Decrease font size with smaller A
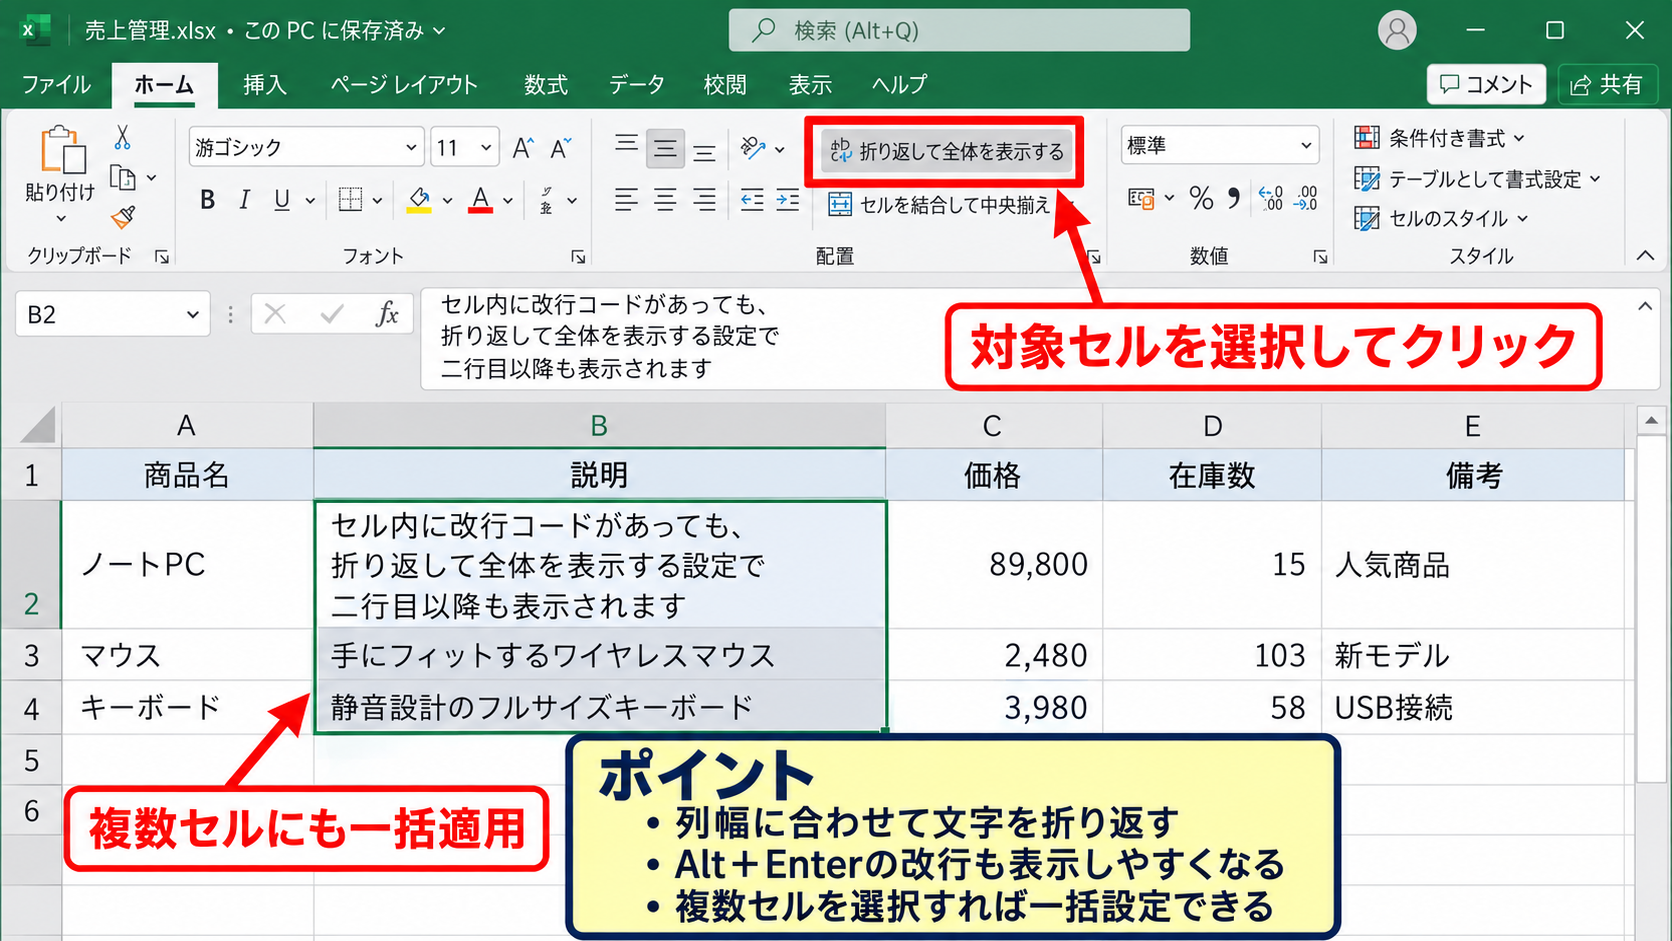The width and height of the screenshot is (1672, 941). point(561,148)
